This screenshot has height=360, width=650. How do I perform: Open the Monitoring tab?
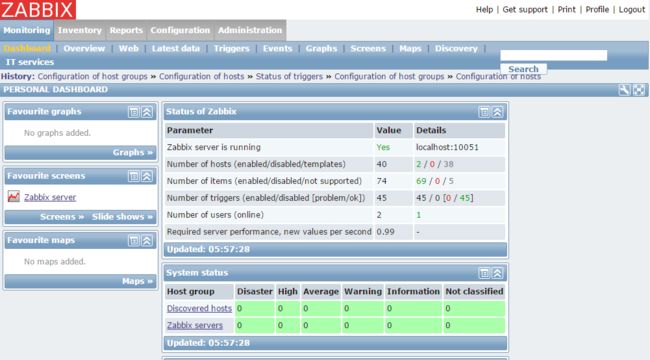27,30
